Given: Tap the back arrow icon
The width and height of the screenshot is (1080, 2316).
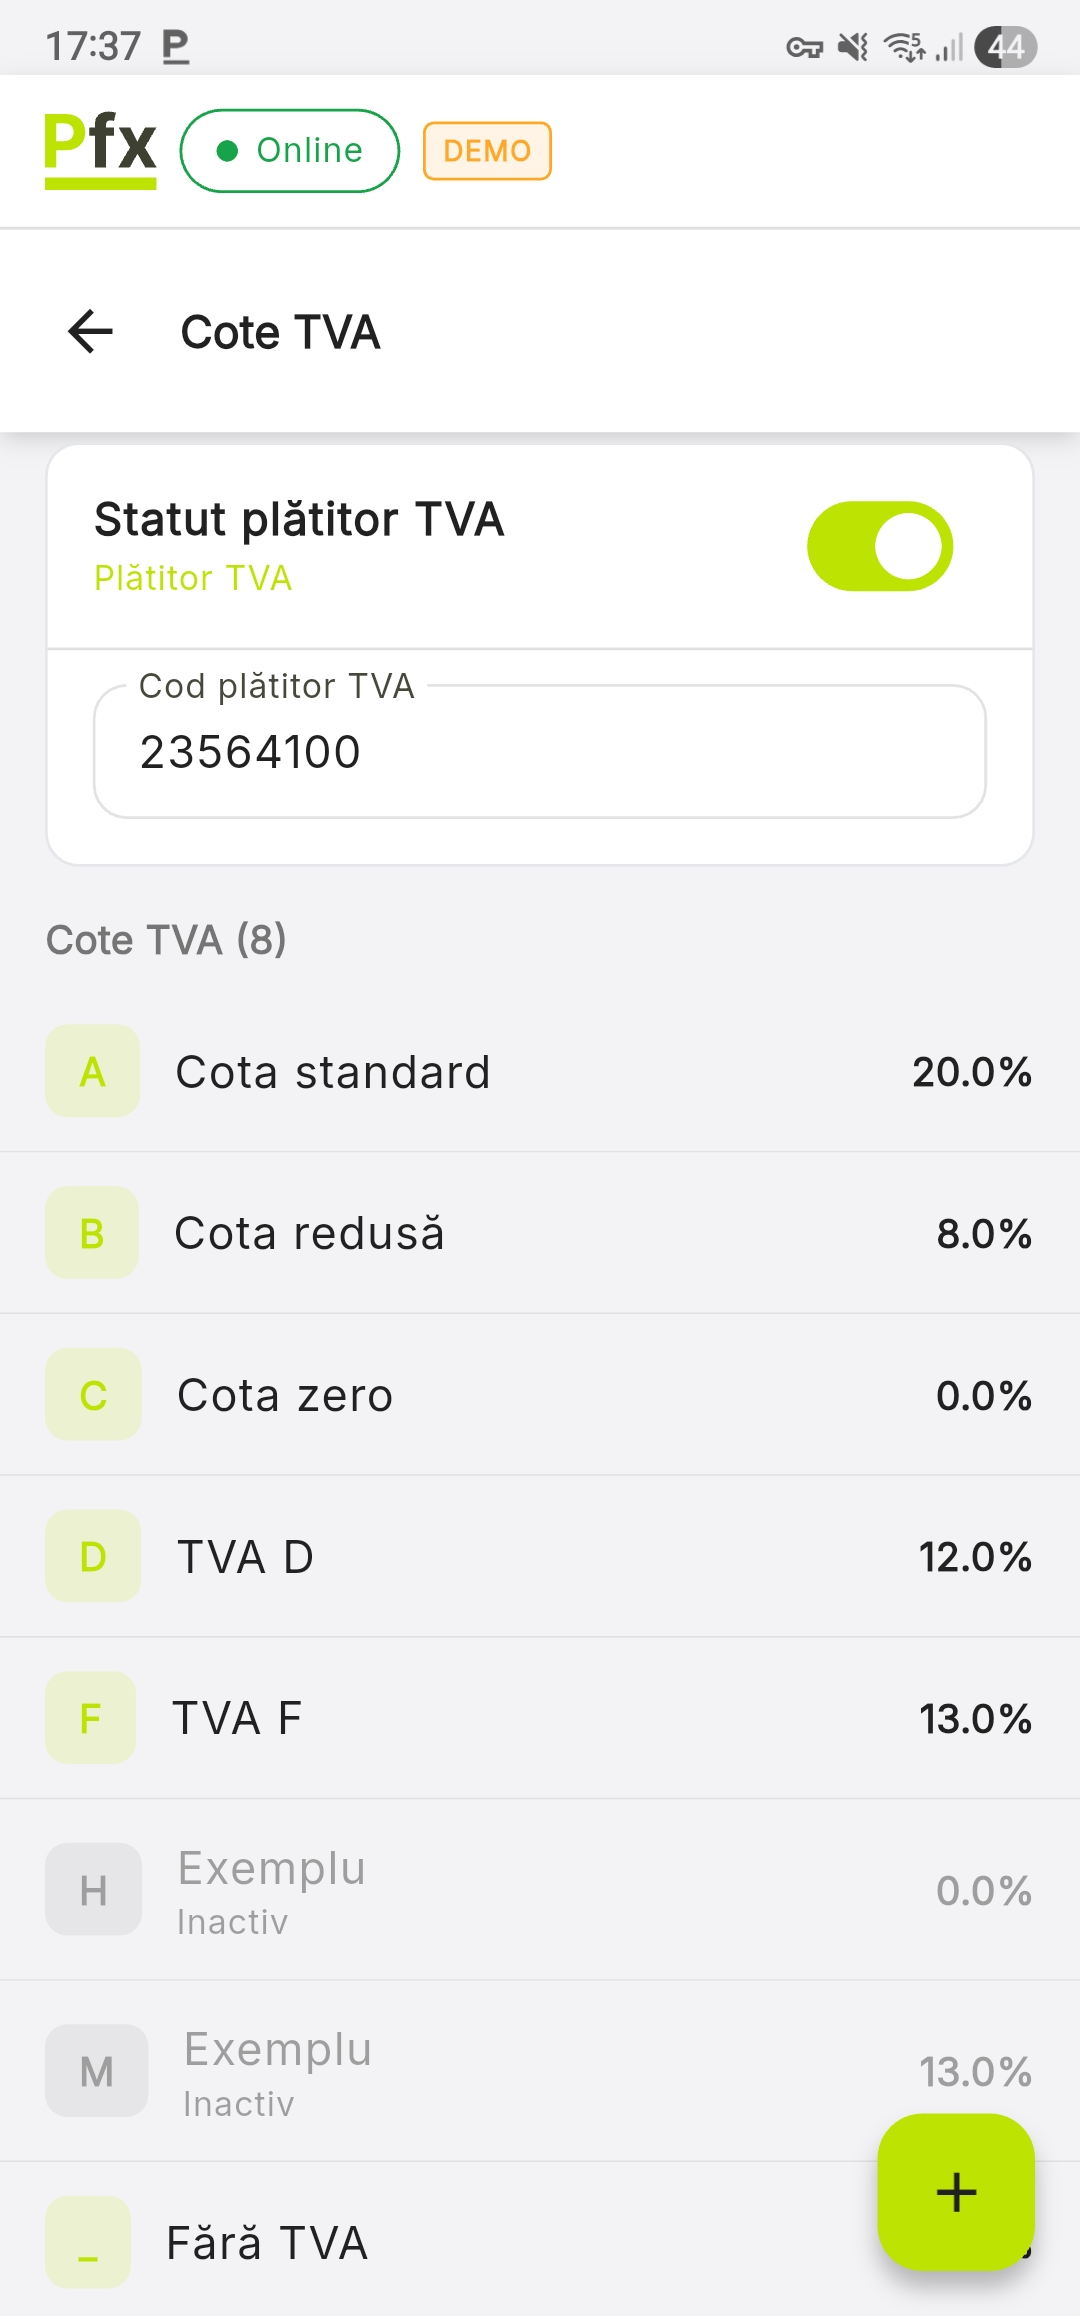Looking at the screenshot, I should (90, 332).
